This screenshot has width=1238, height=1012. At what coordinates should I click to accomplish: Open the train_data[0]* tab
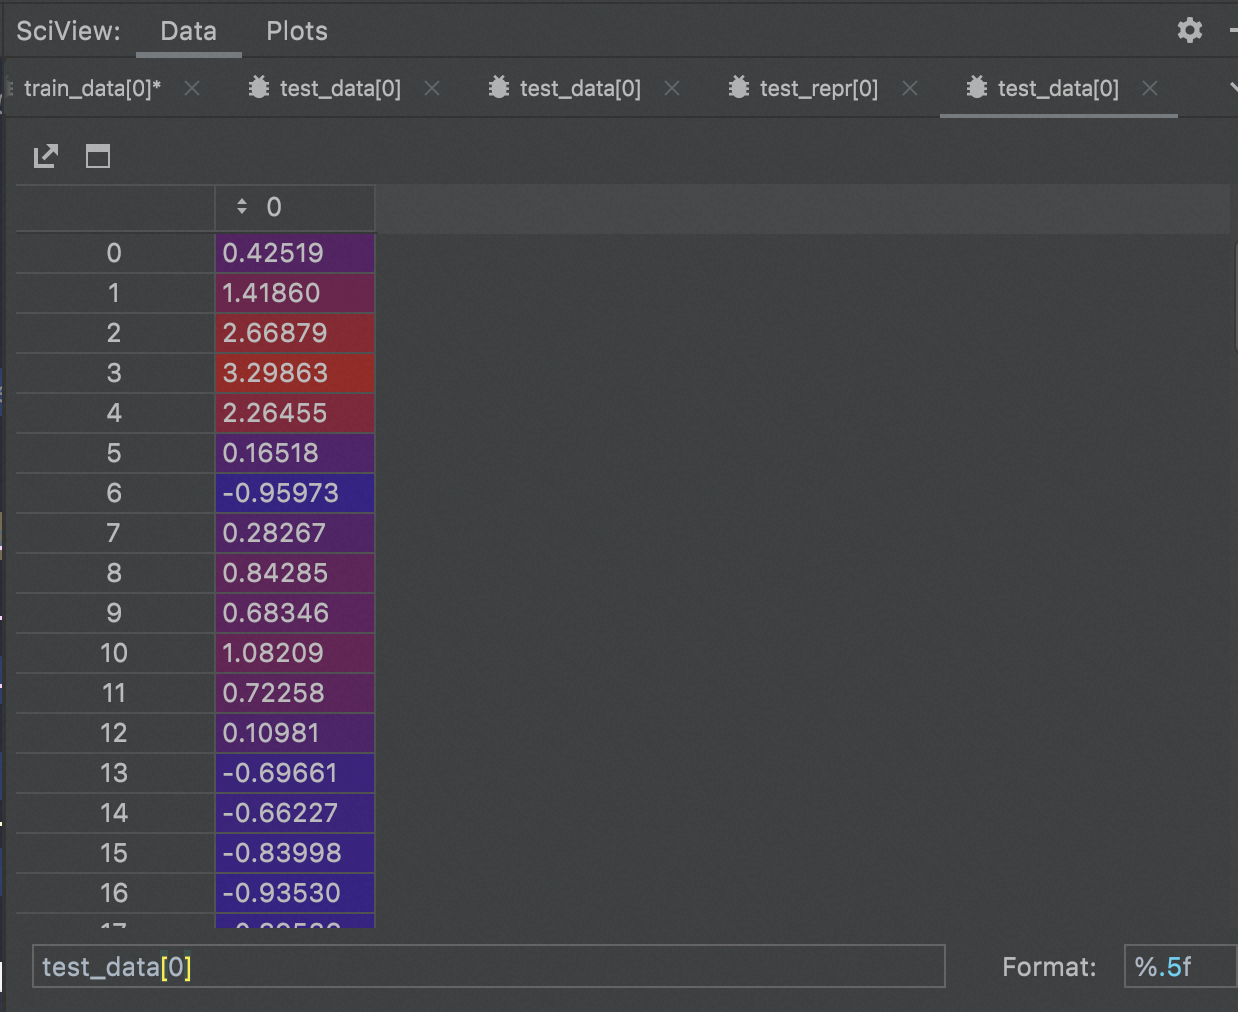[92, 88]
